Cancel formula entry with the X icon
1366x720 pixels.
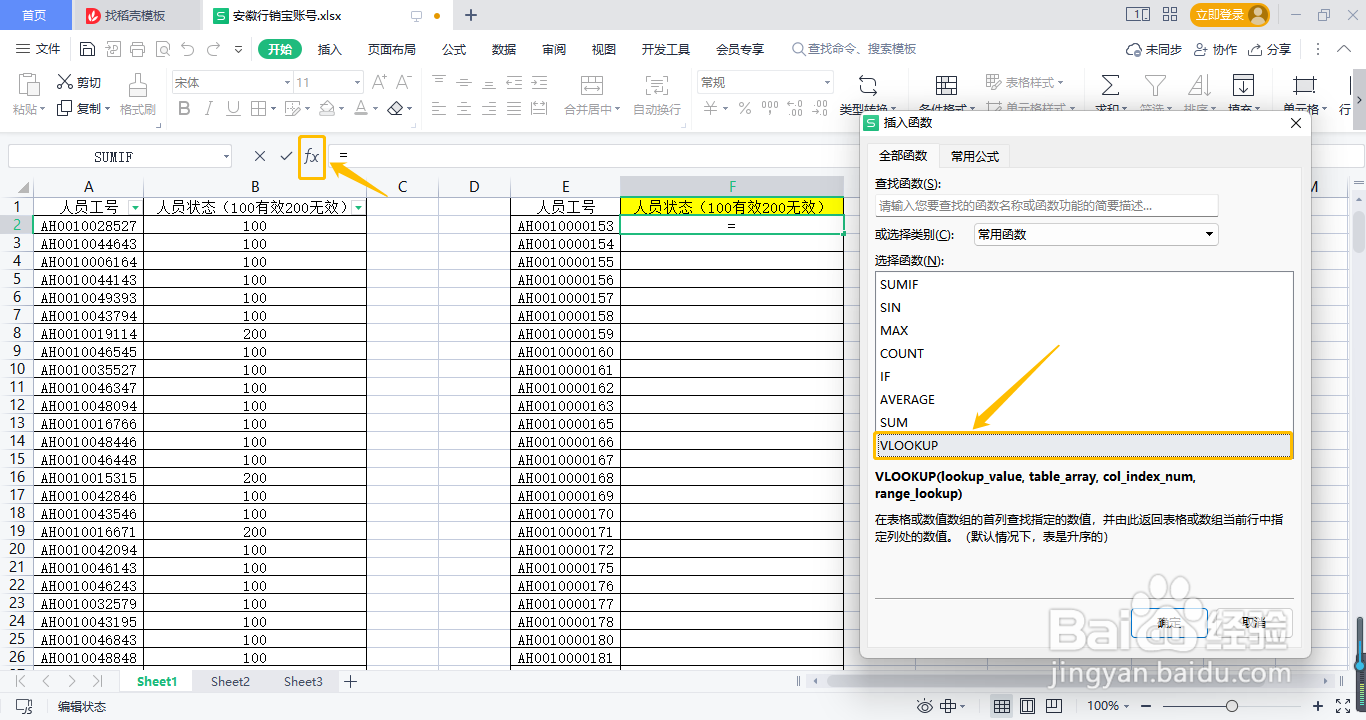[x=260, y=156]
